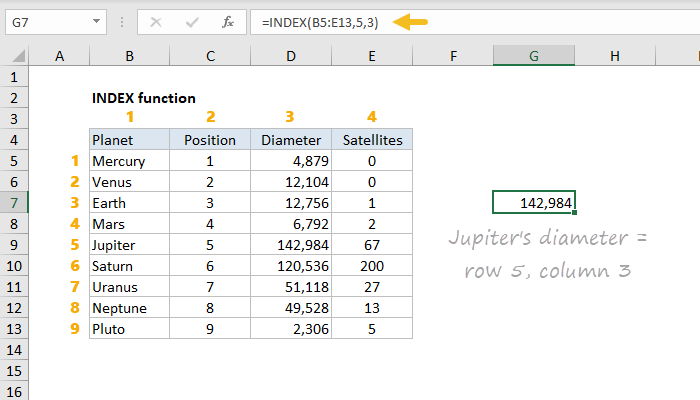Click satellites value 200
This screenshot has width=700, height=400.
click(x=372, y=266)
